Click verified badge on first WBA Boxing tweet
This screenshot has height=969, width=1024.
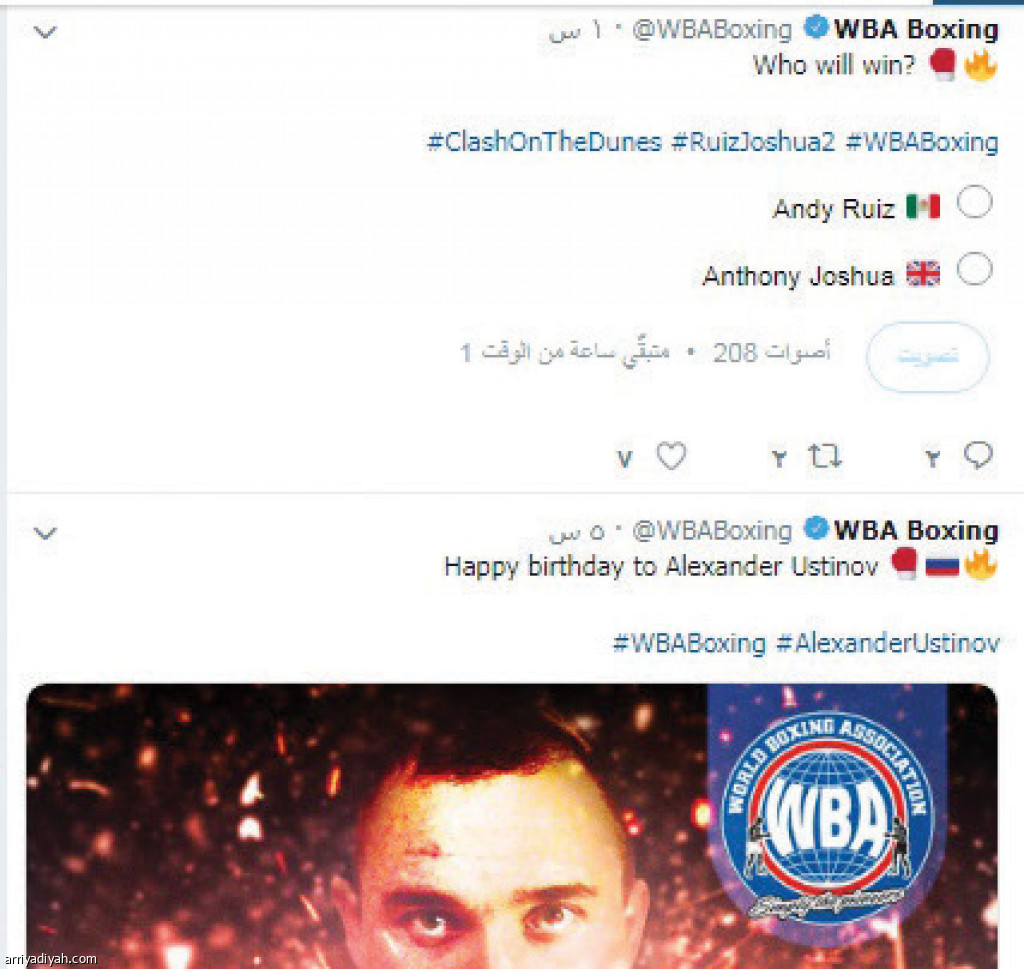click(816, 27)
